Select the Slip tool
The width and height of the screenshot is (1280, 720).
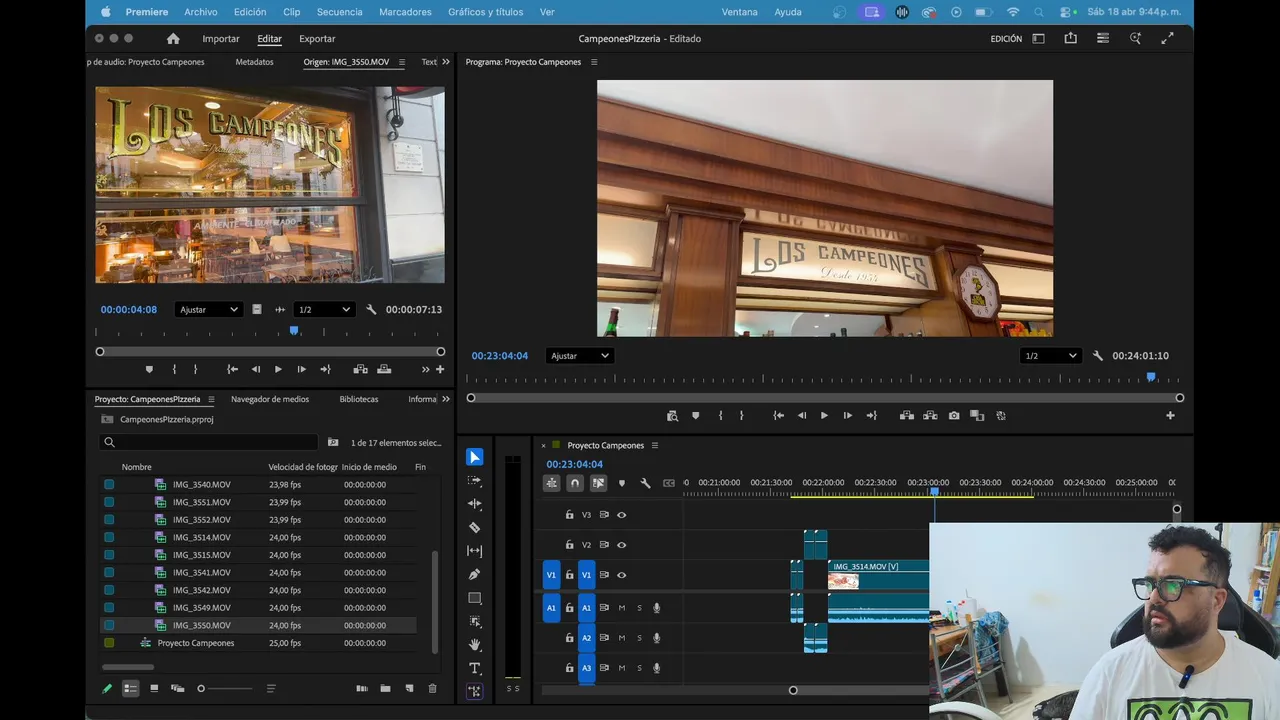[x=475, y=551]
